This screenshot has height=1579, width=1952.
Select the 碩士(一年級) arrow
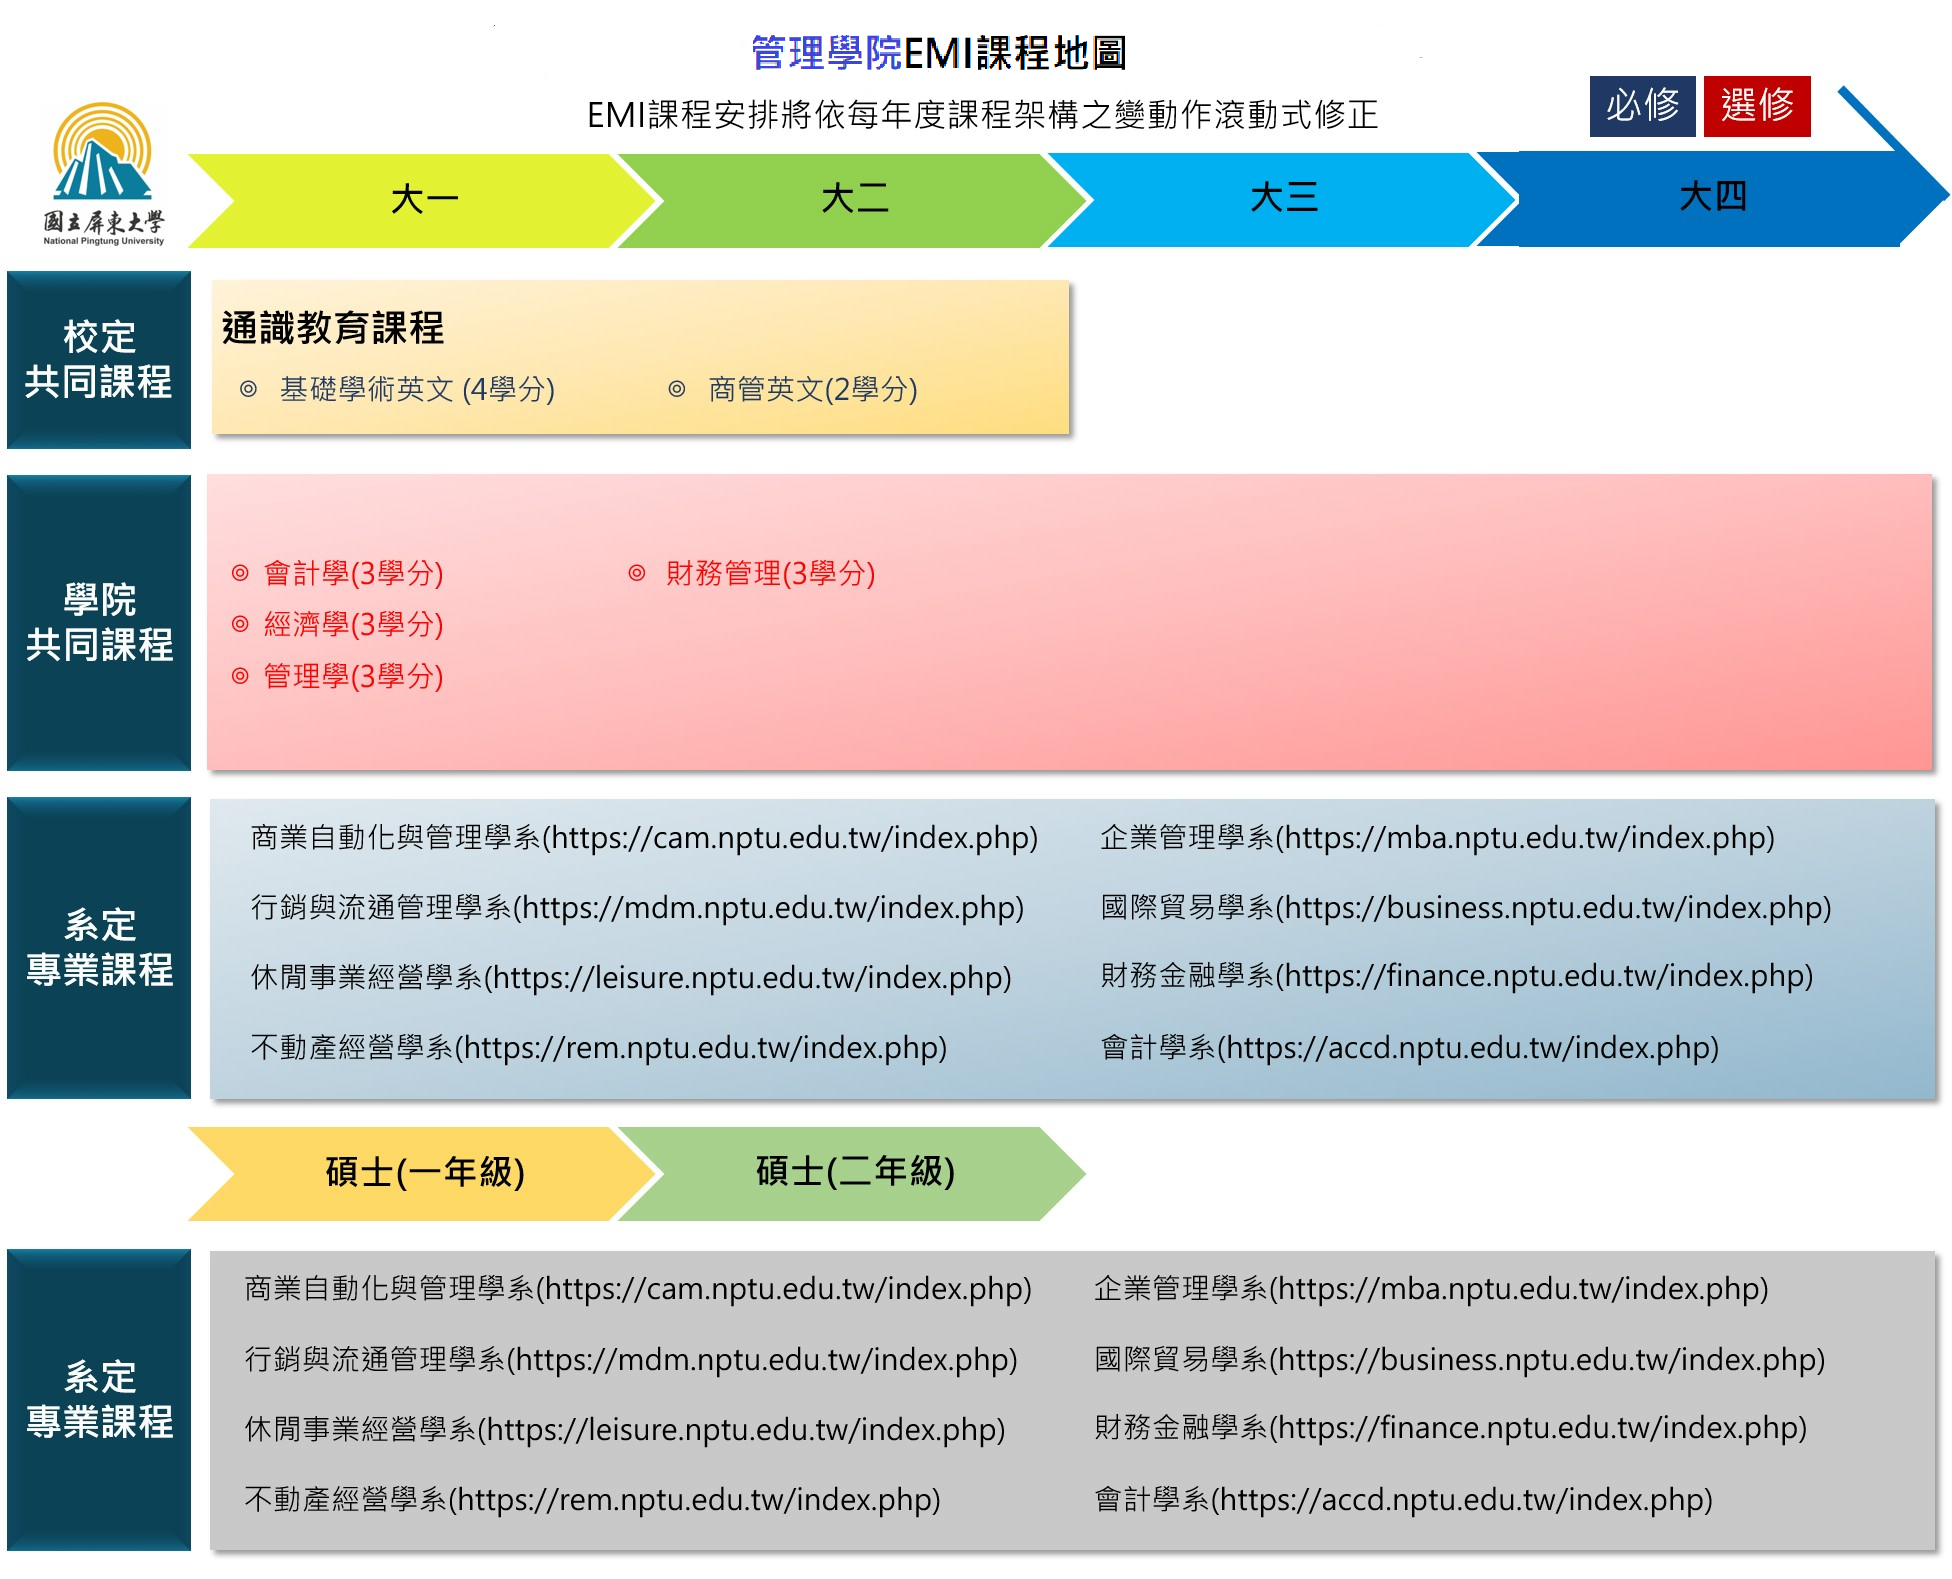point(424,1173)
